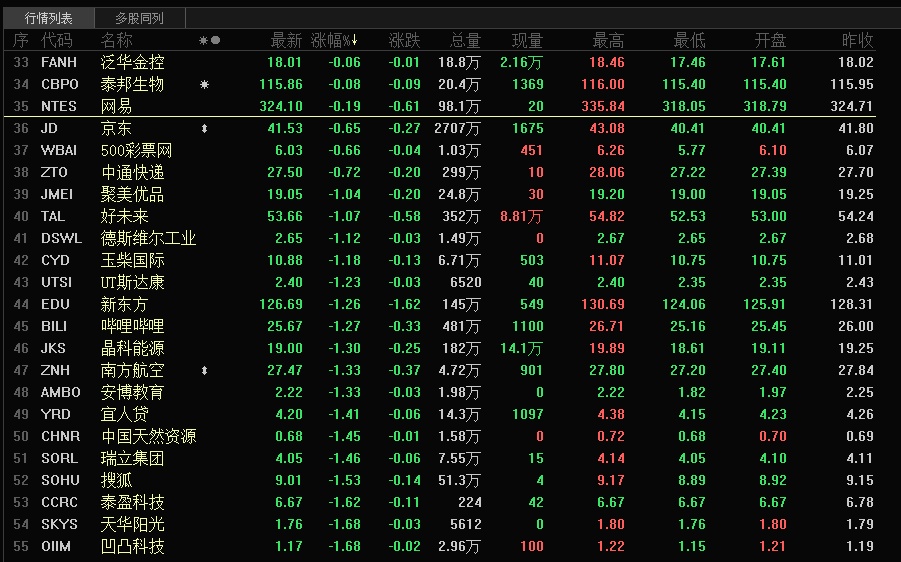Select the UT斯达康 stock name
901x562 pixels.
click(x=132, y=283)
